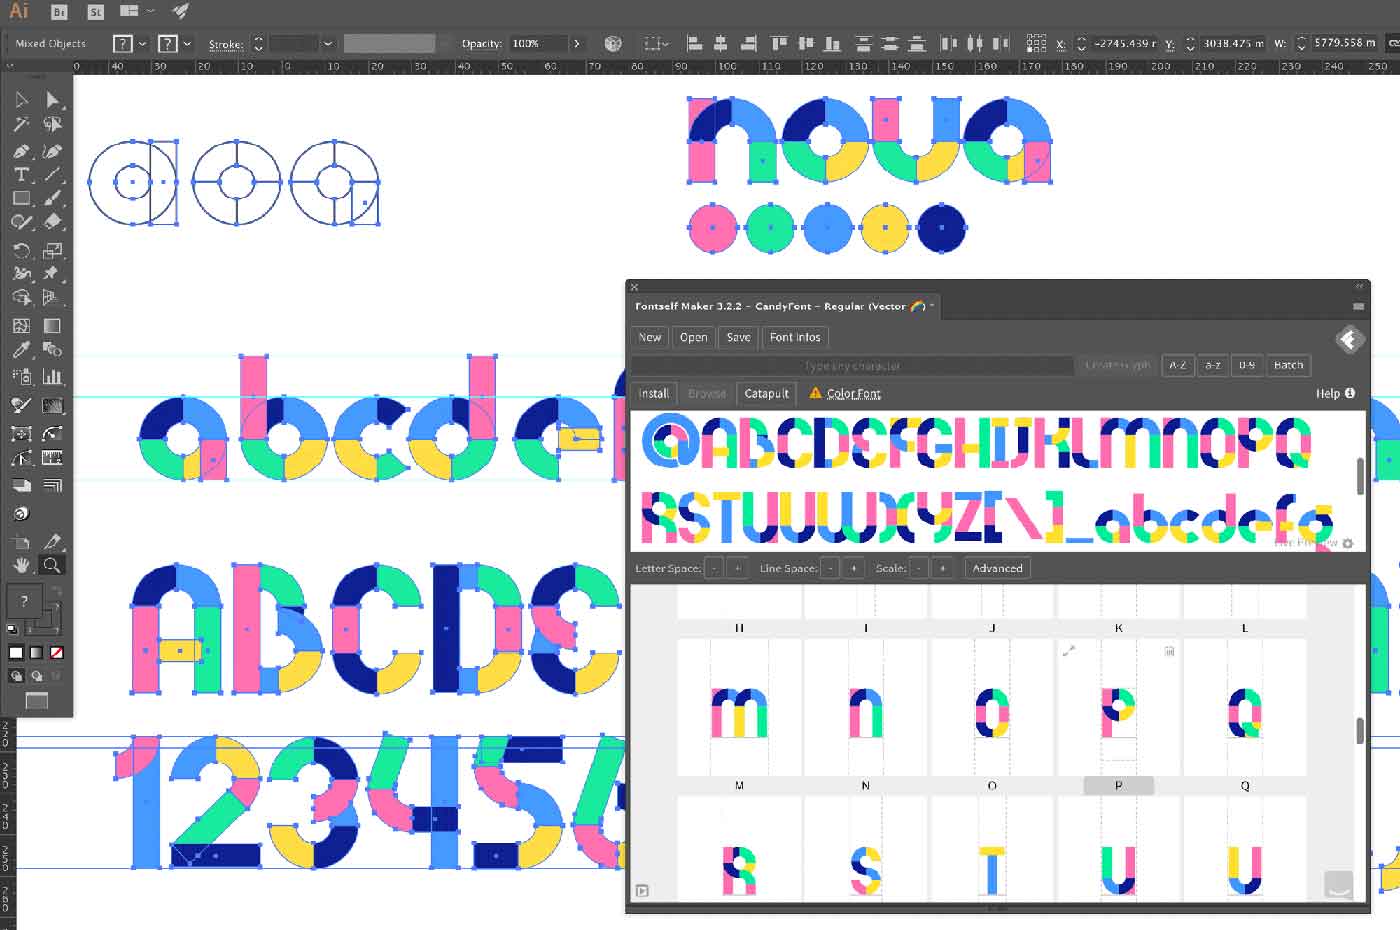The height and width of the screenshot is (930, 1400).
Task: Open the fill color dropdown arrow
Action: pyautogui.click(x=143, y=44)
